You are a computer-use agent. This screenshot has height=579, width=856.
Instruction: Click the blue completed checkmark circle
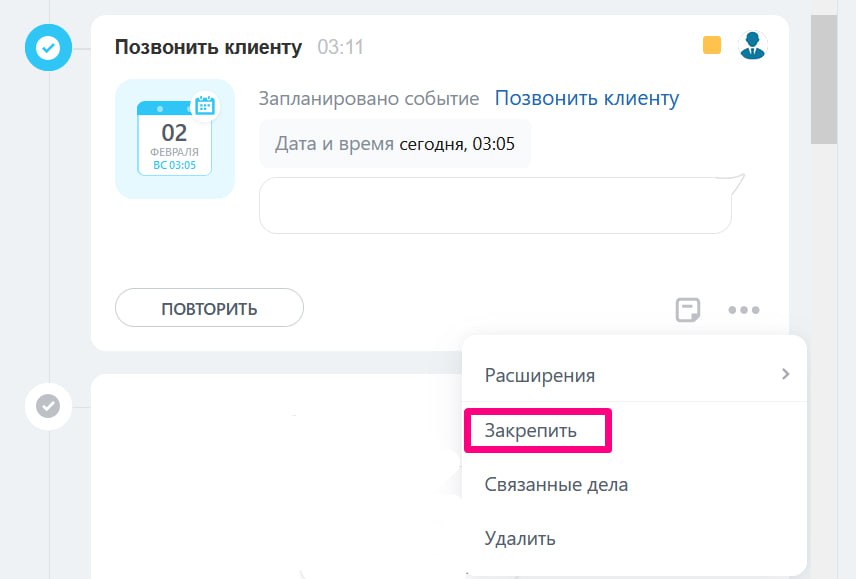pyautogui.click(x=47, y=47)
